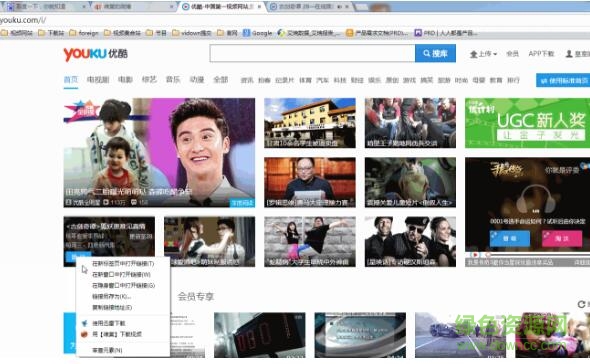Select 在新窗口中打开链接 from context menu
This screenshot has height=364, width=590.
click(123, 275)
